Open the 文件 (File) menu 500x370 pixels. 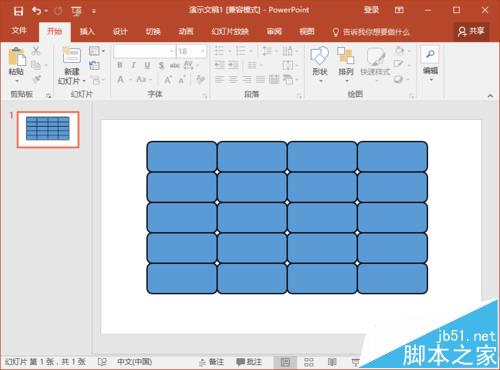pos(19,31)
